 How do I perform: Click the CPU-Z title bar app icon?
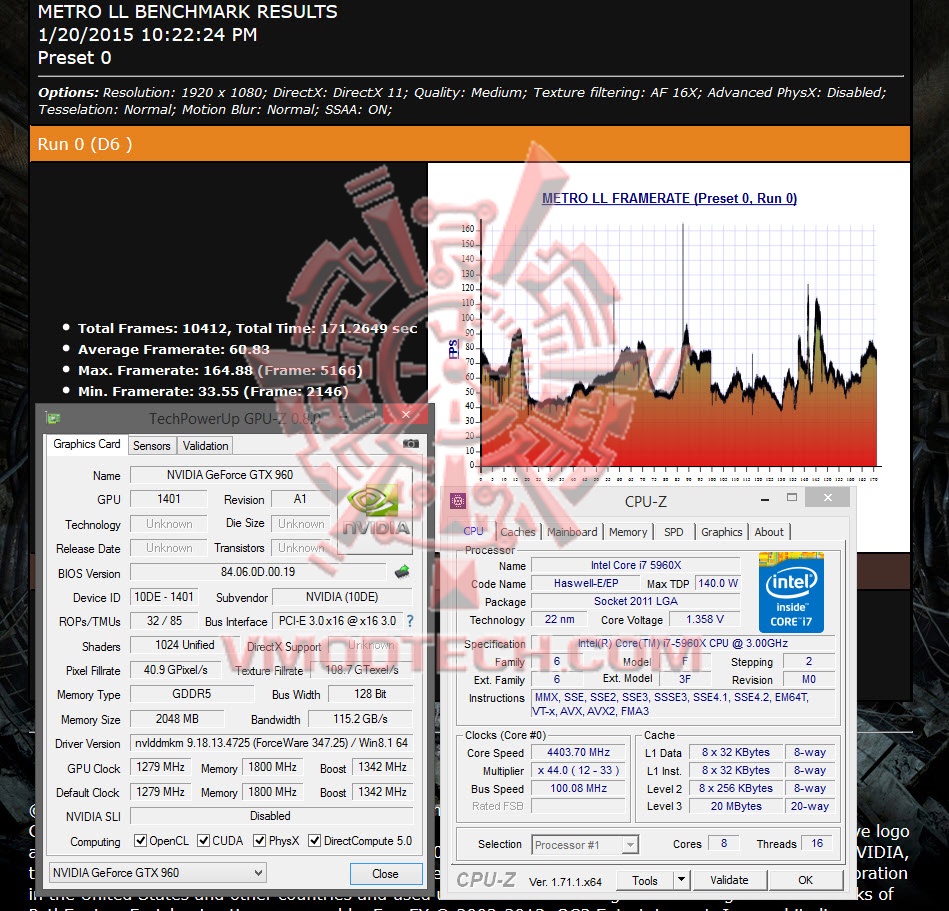458,501
